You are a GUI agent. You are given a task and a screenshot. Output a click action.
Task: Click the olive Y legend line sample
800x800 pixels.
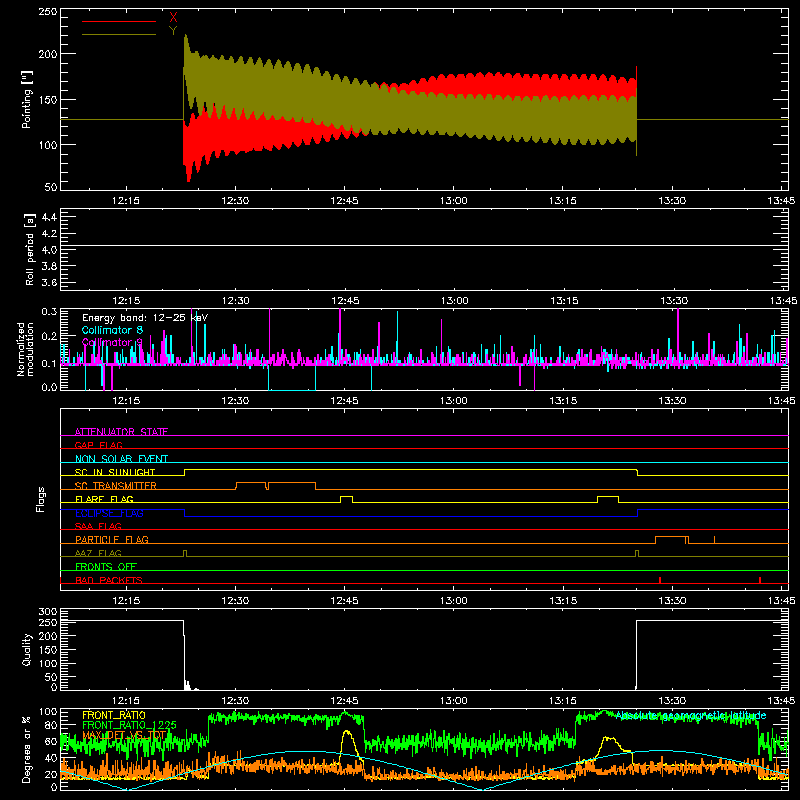(x=119, y=34)
